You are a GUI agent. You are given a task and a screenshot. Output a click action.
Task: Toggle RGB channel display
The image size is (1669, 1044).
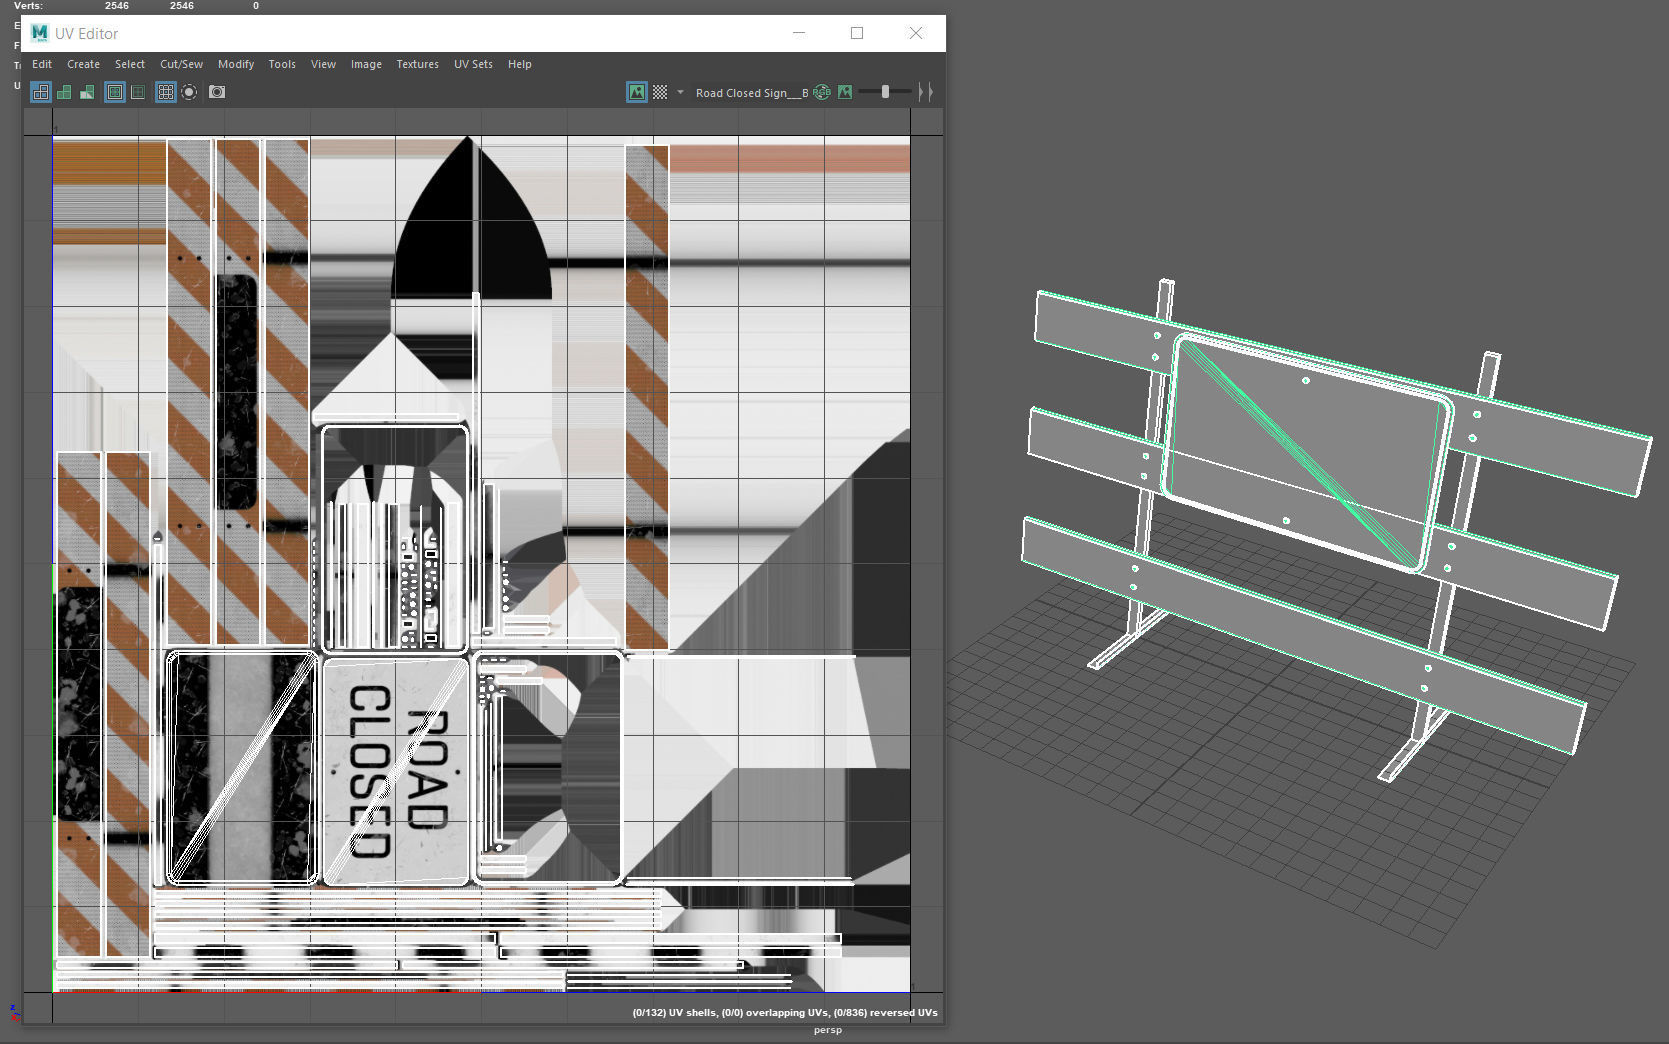pyautogui.click(x=822, y=92)
